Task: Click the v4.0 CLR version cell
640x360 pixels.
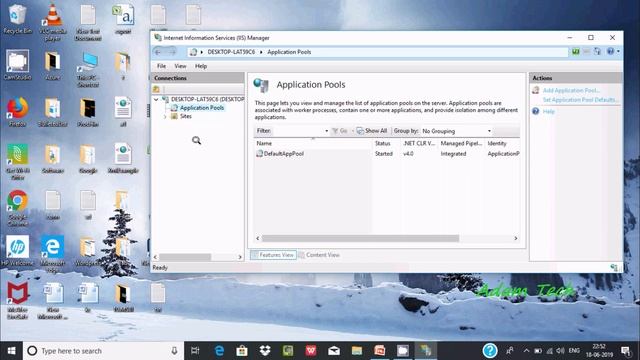Action: [x=408, y=154]
